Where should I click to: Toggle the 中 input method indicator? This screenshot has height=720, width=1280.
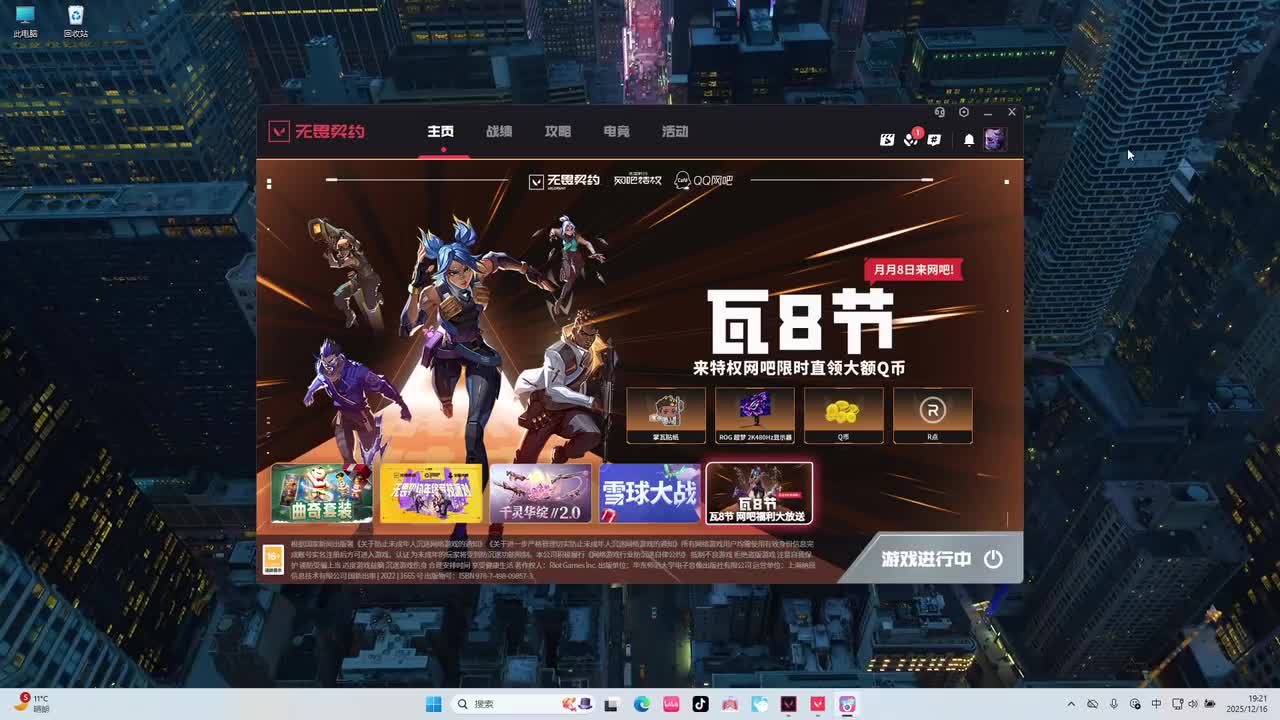point(1156,704)
